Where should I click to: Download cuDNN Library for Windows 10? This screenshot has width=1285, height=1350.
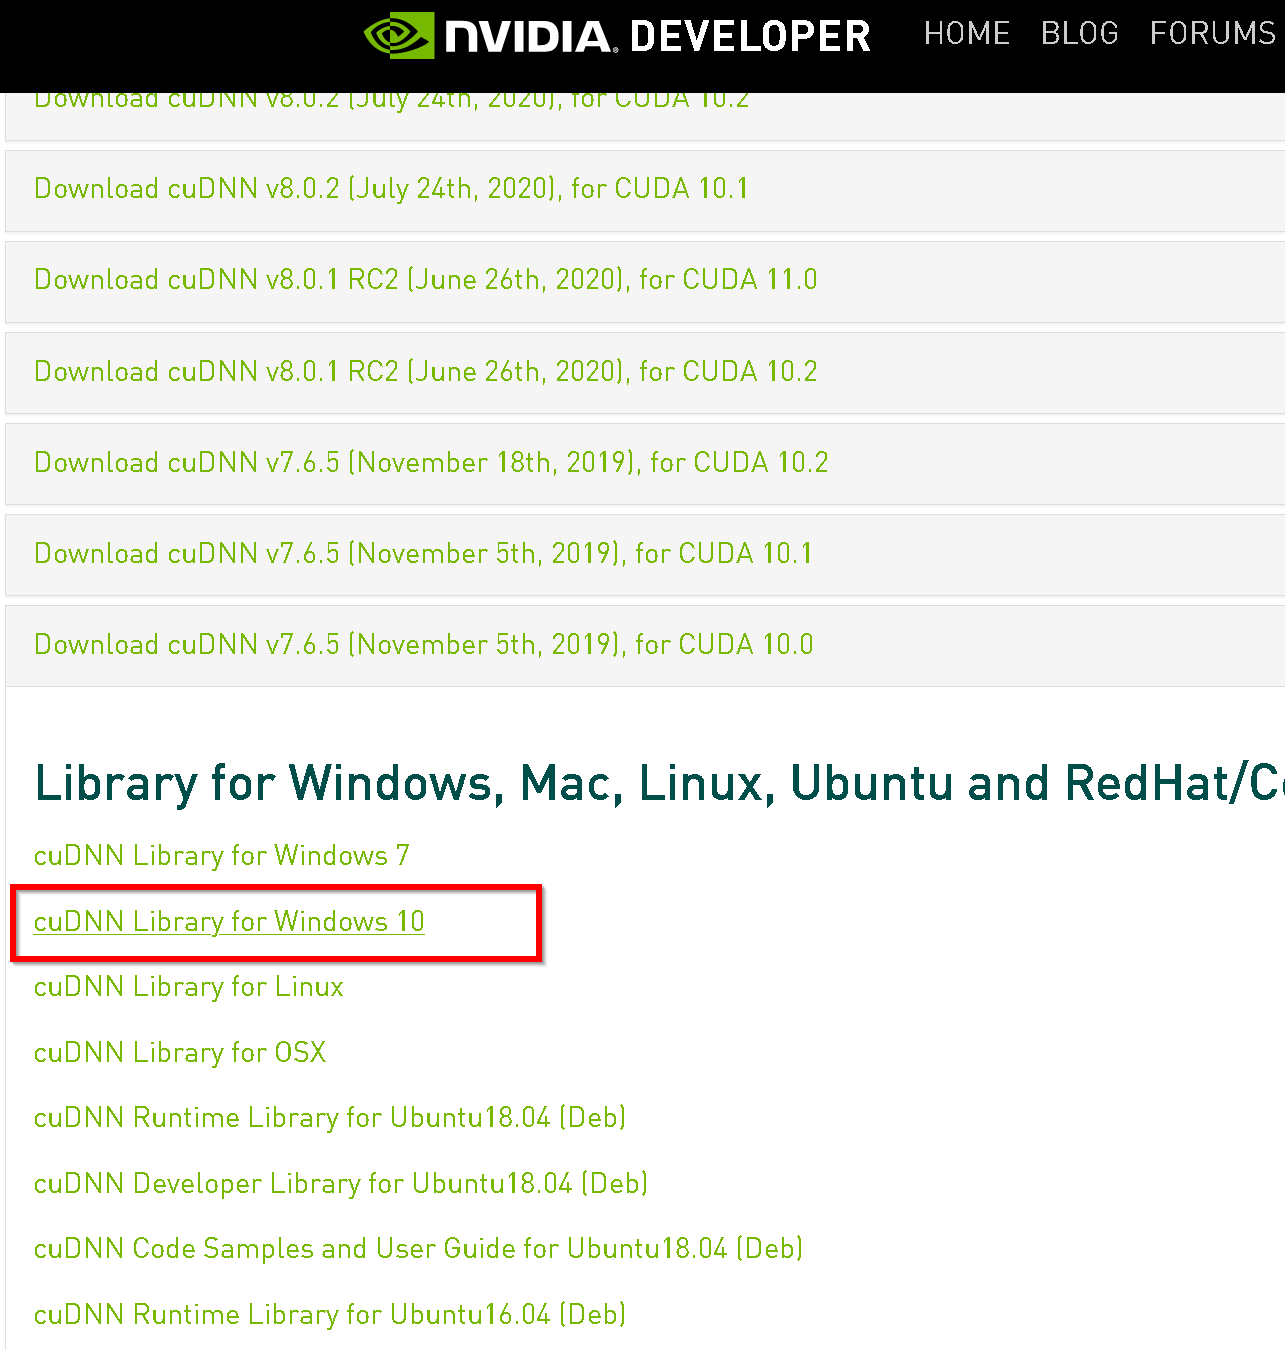[229, 921]
